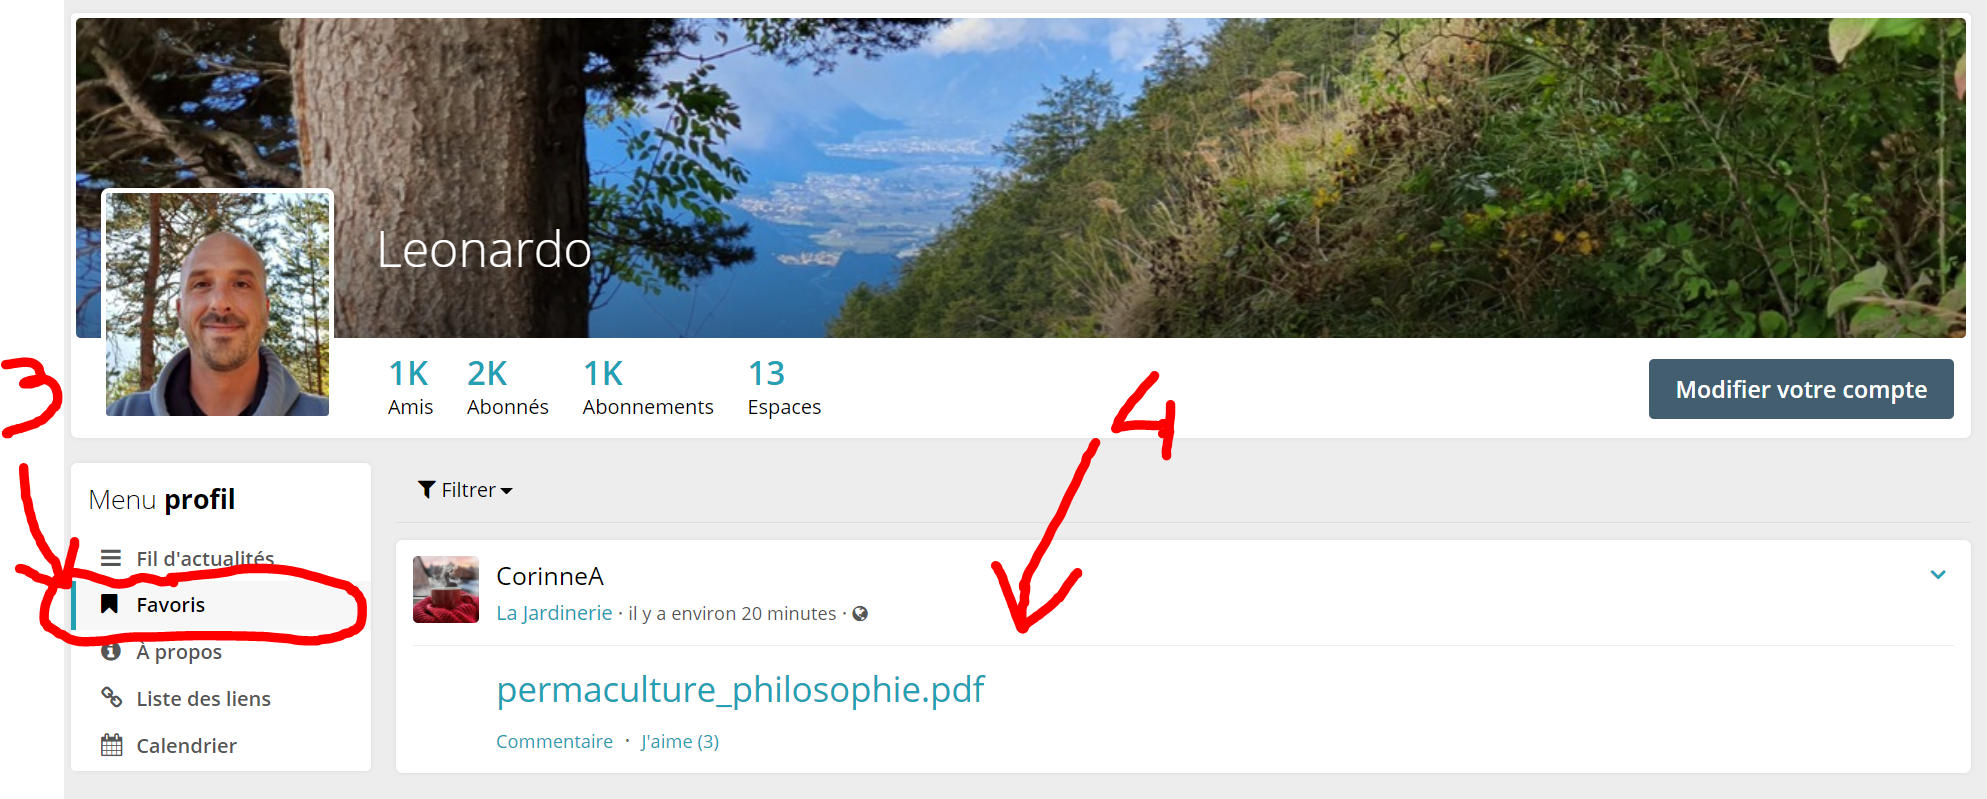View the 2K Abonnés count
1987x799 pixels.
(507, 387)
